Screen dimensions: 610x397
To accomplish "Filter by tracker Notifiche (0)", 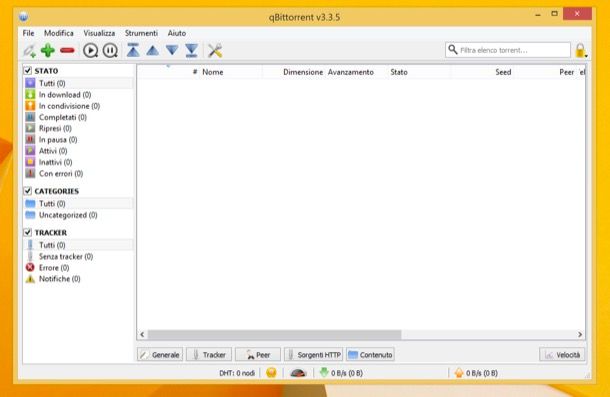I will 78,279.
